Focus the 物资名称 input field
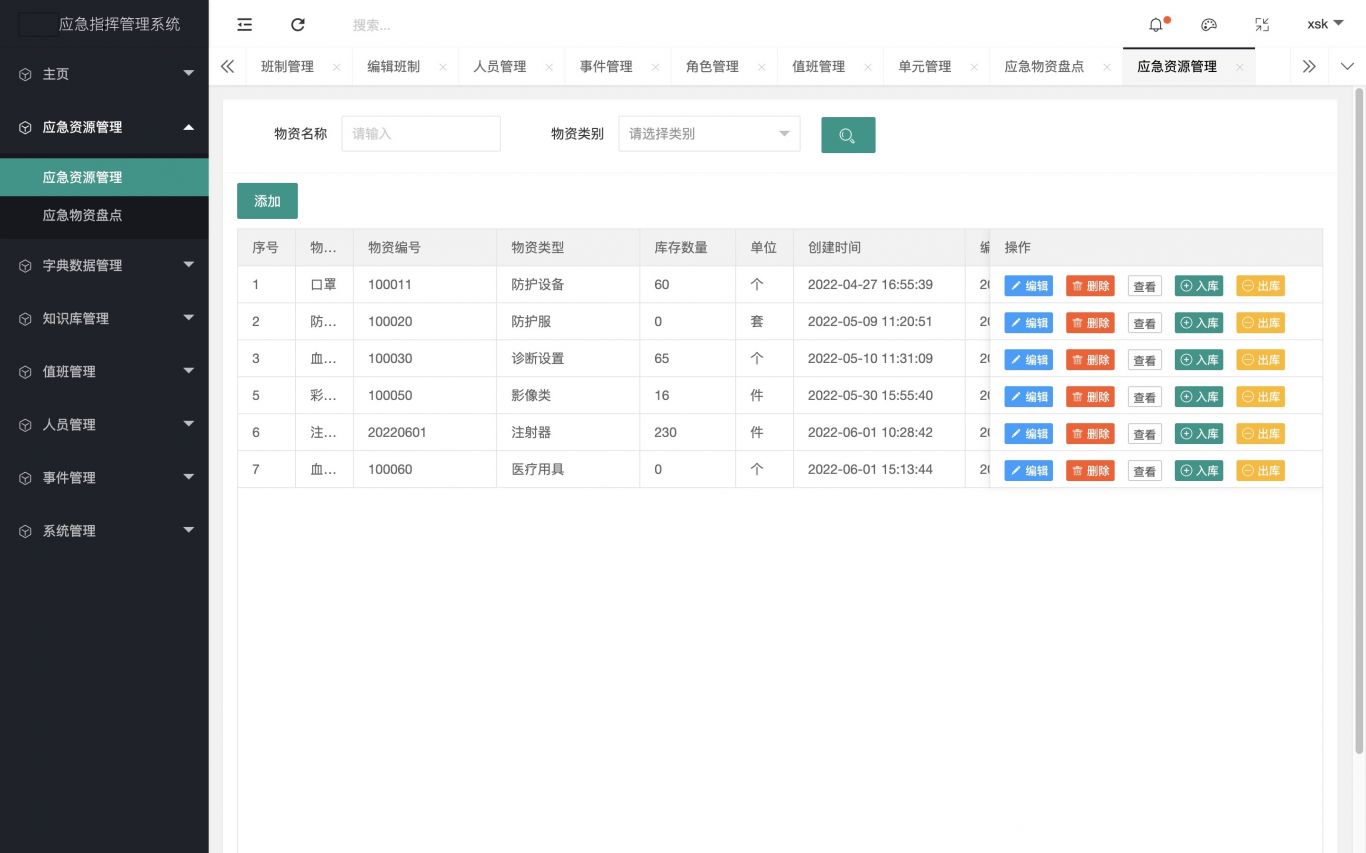Viewport: 1366px width, 853px height. pyautogui.click(x=421, y=134)
